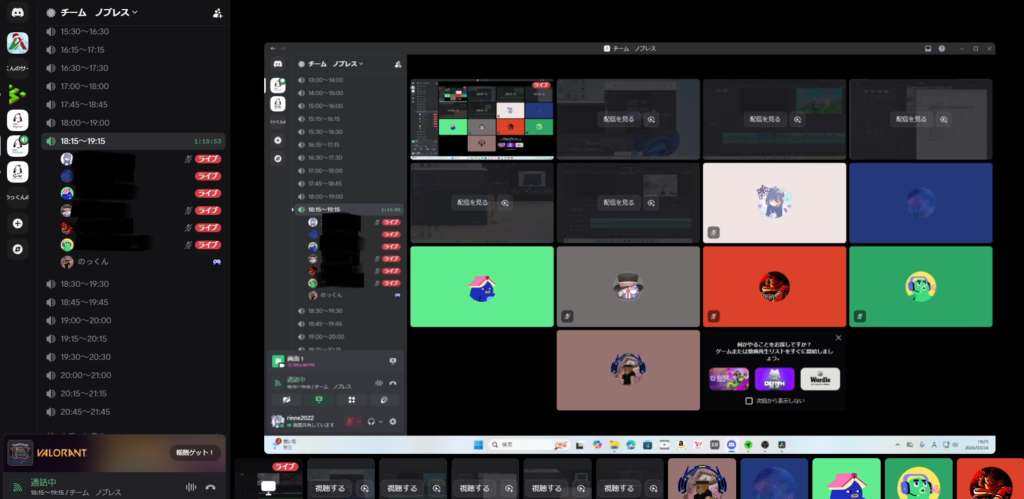Open the Wordle activity tile
This screenshot has height=499, width=1024.
(x=820, y=379)
